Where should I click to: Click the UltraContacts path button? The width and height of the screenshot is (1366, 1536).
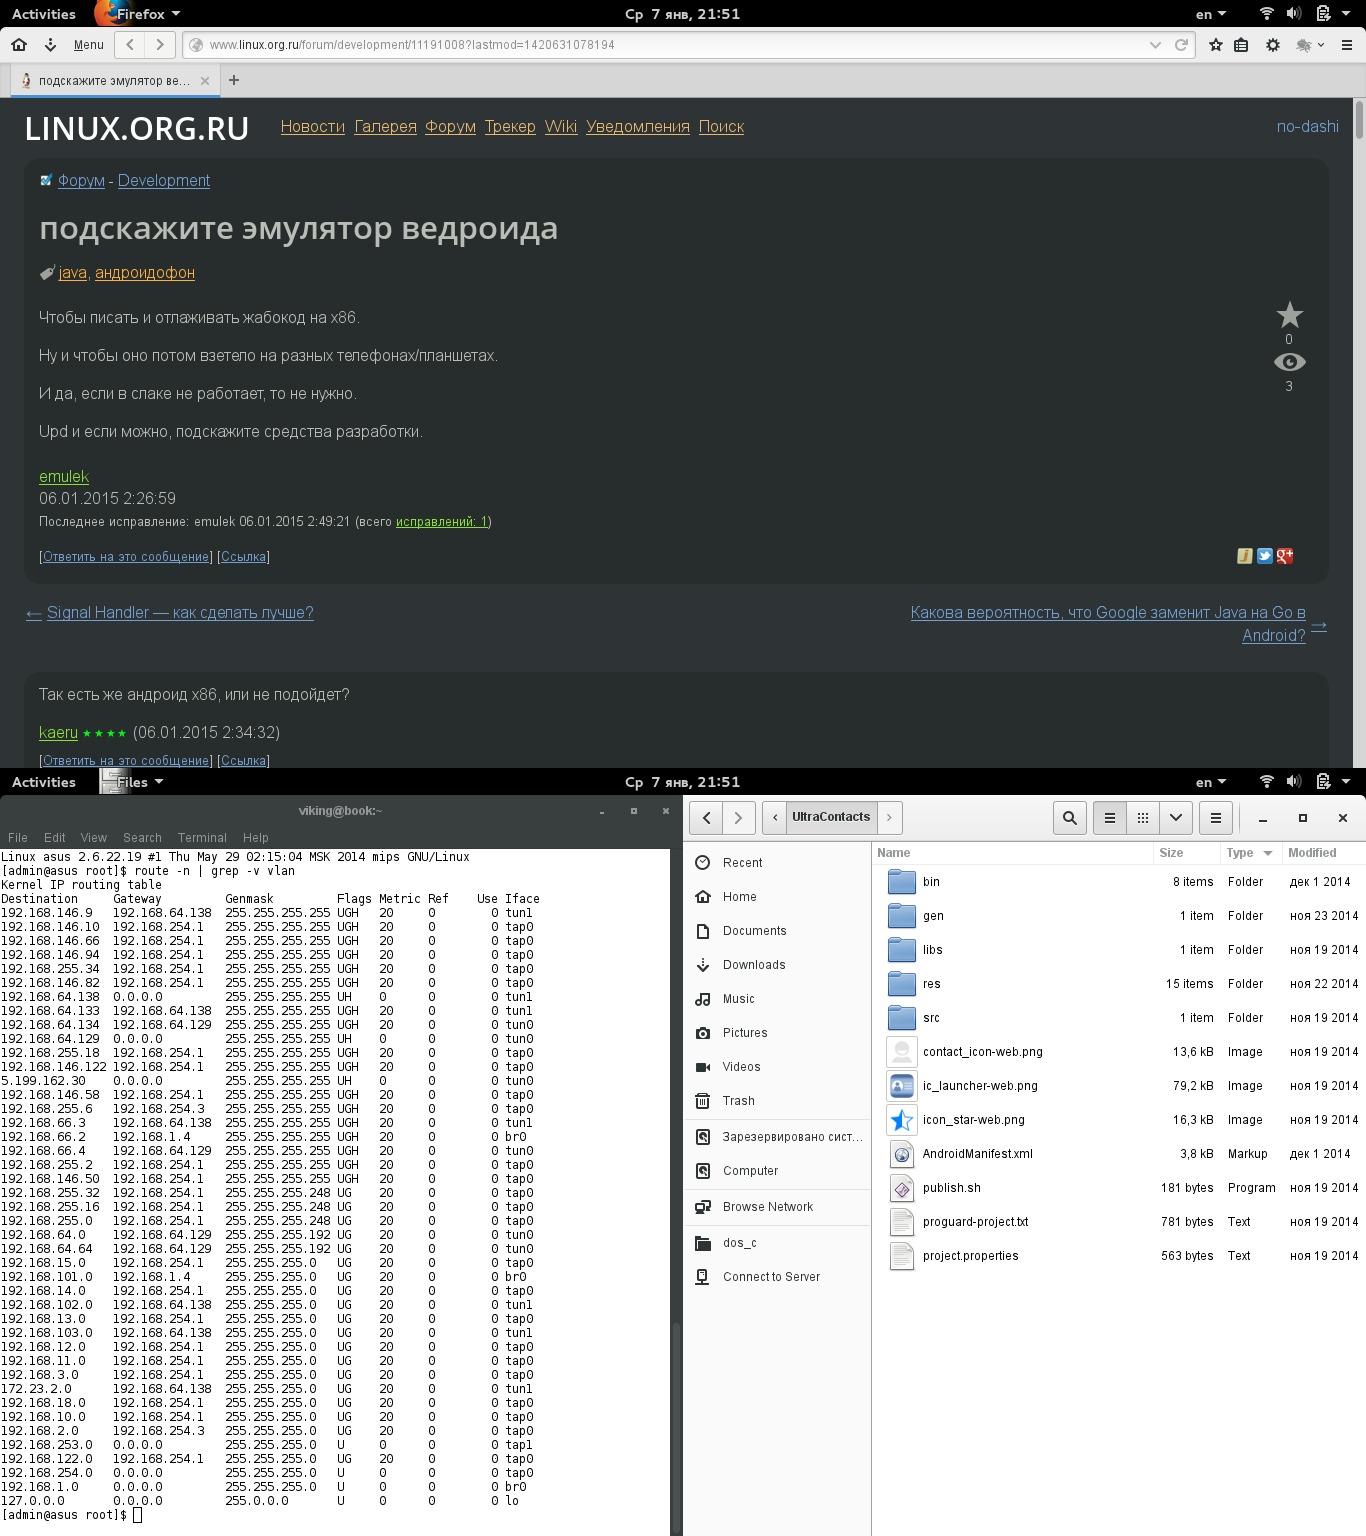(831, 817)
